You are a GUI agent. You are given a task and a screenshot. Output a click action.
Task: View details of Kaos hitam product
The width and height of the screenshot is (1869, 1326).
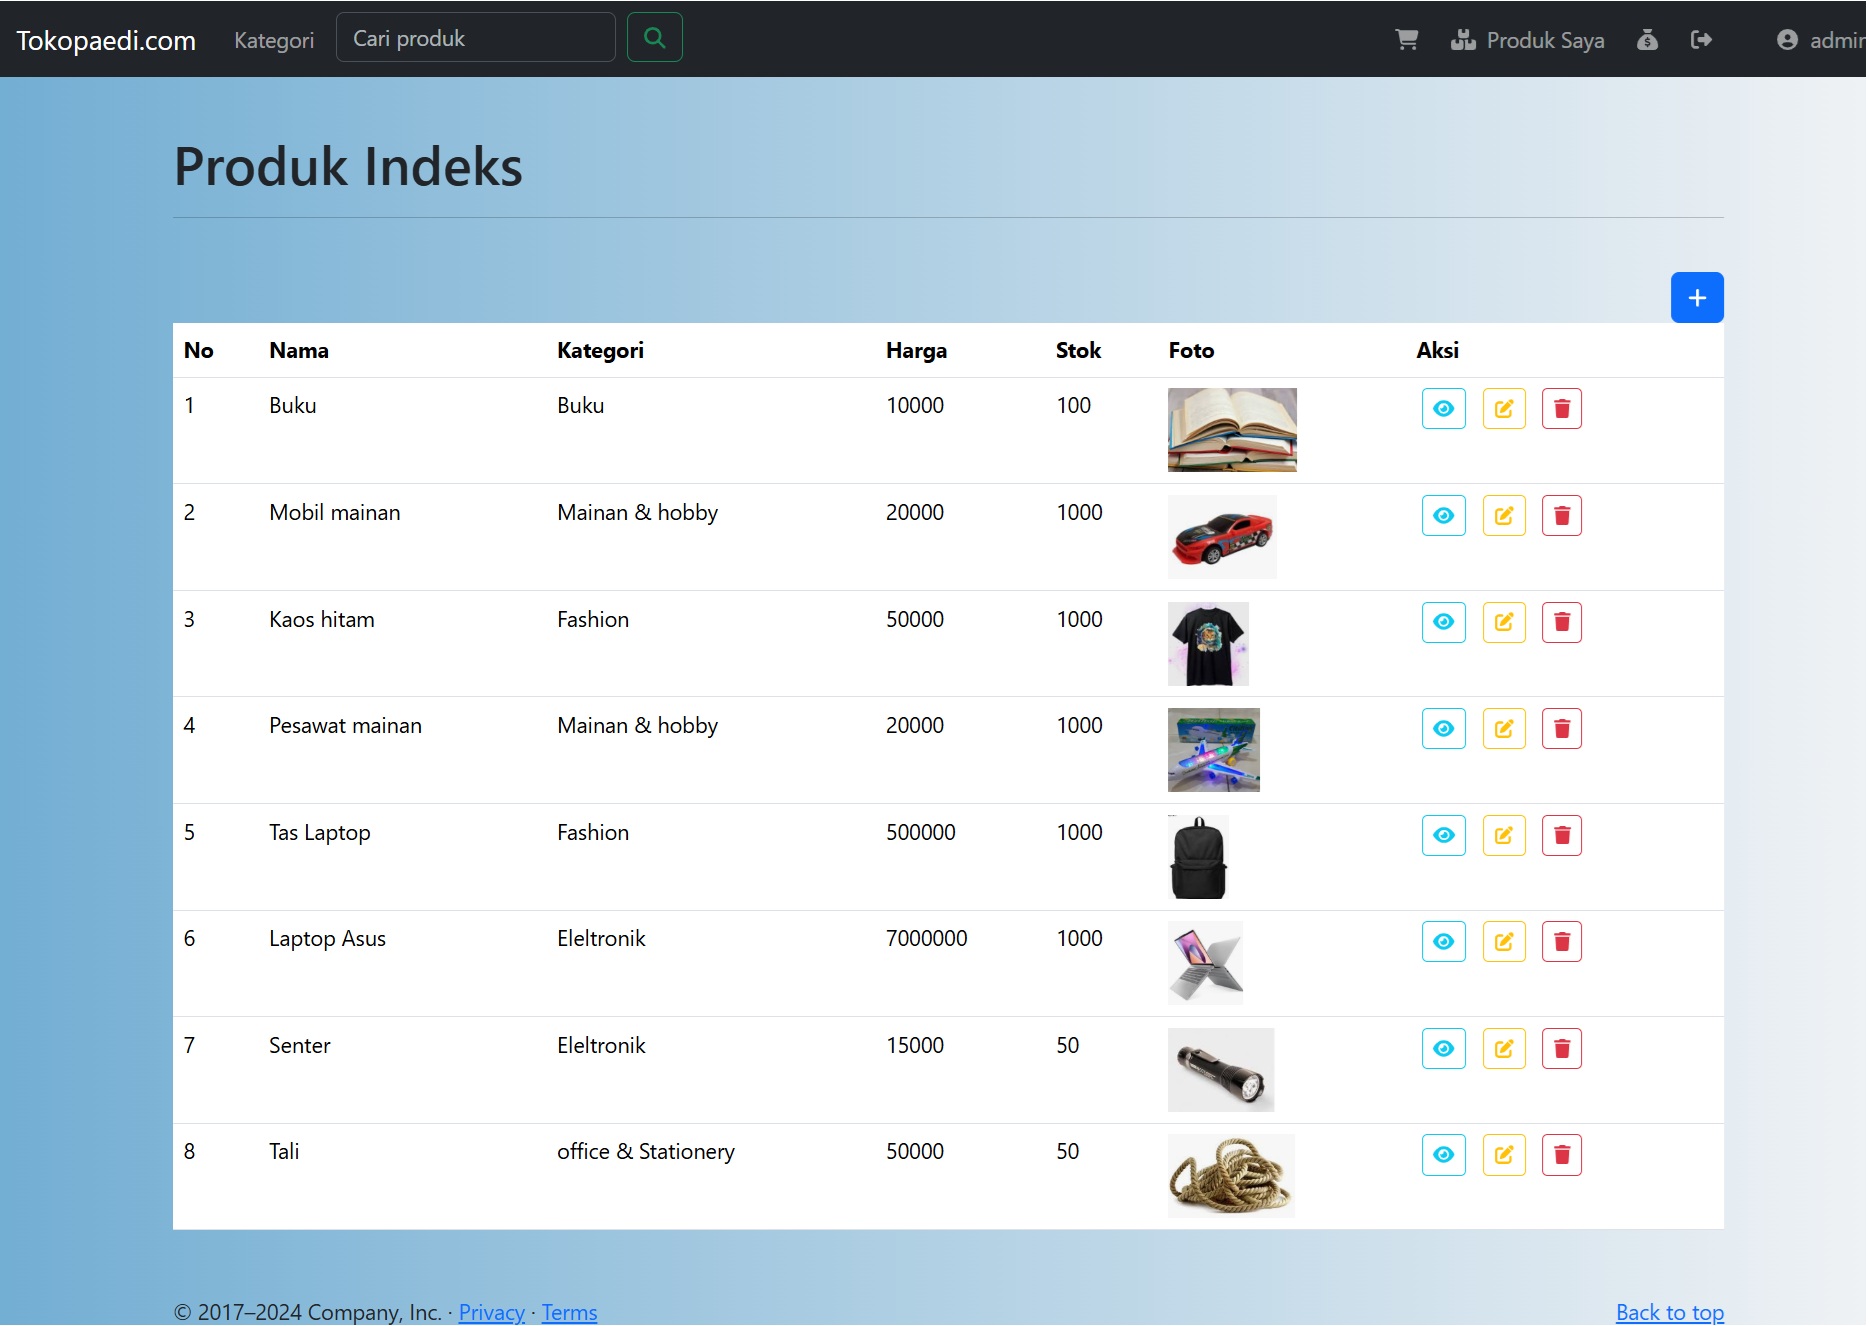(x=1444, y=622)
